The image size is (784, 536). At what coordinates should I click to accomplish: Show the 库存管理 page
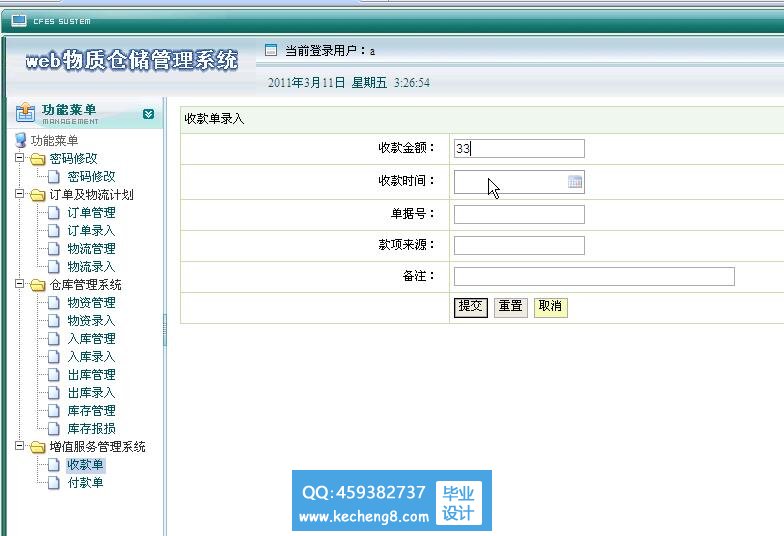coord(92,410)
